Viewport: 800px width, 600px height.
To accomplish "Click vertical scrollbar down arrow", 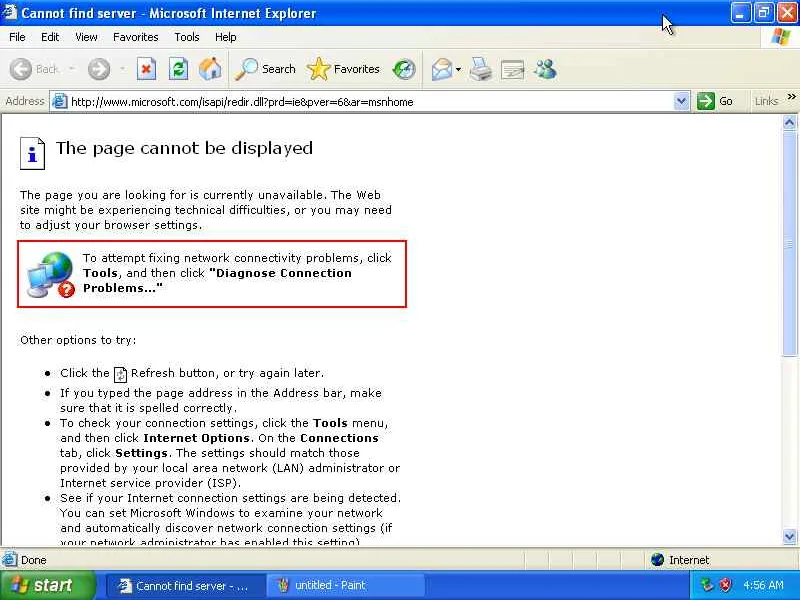I will [x=789, y=536].
